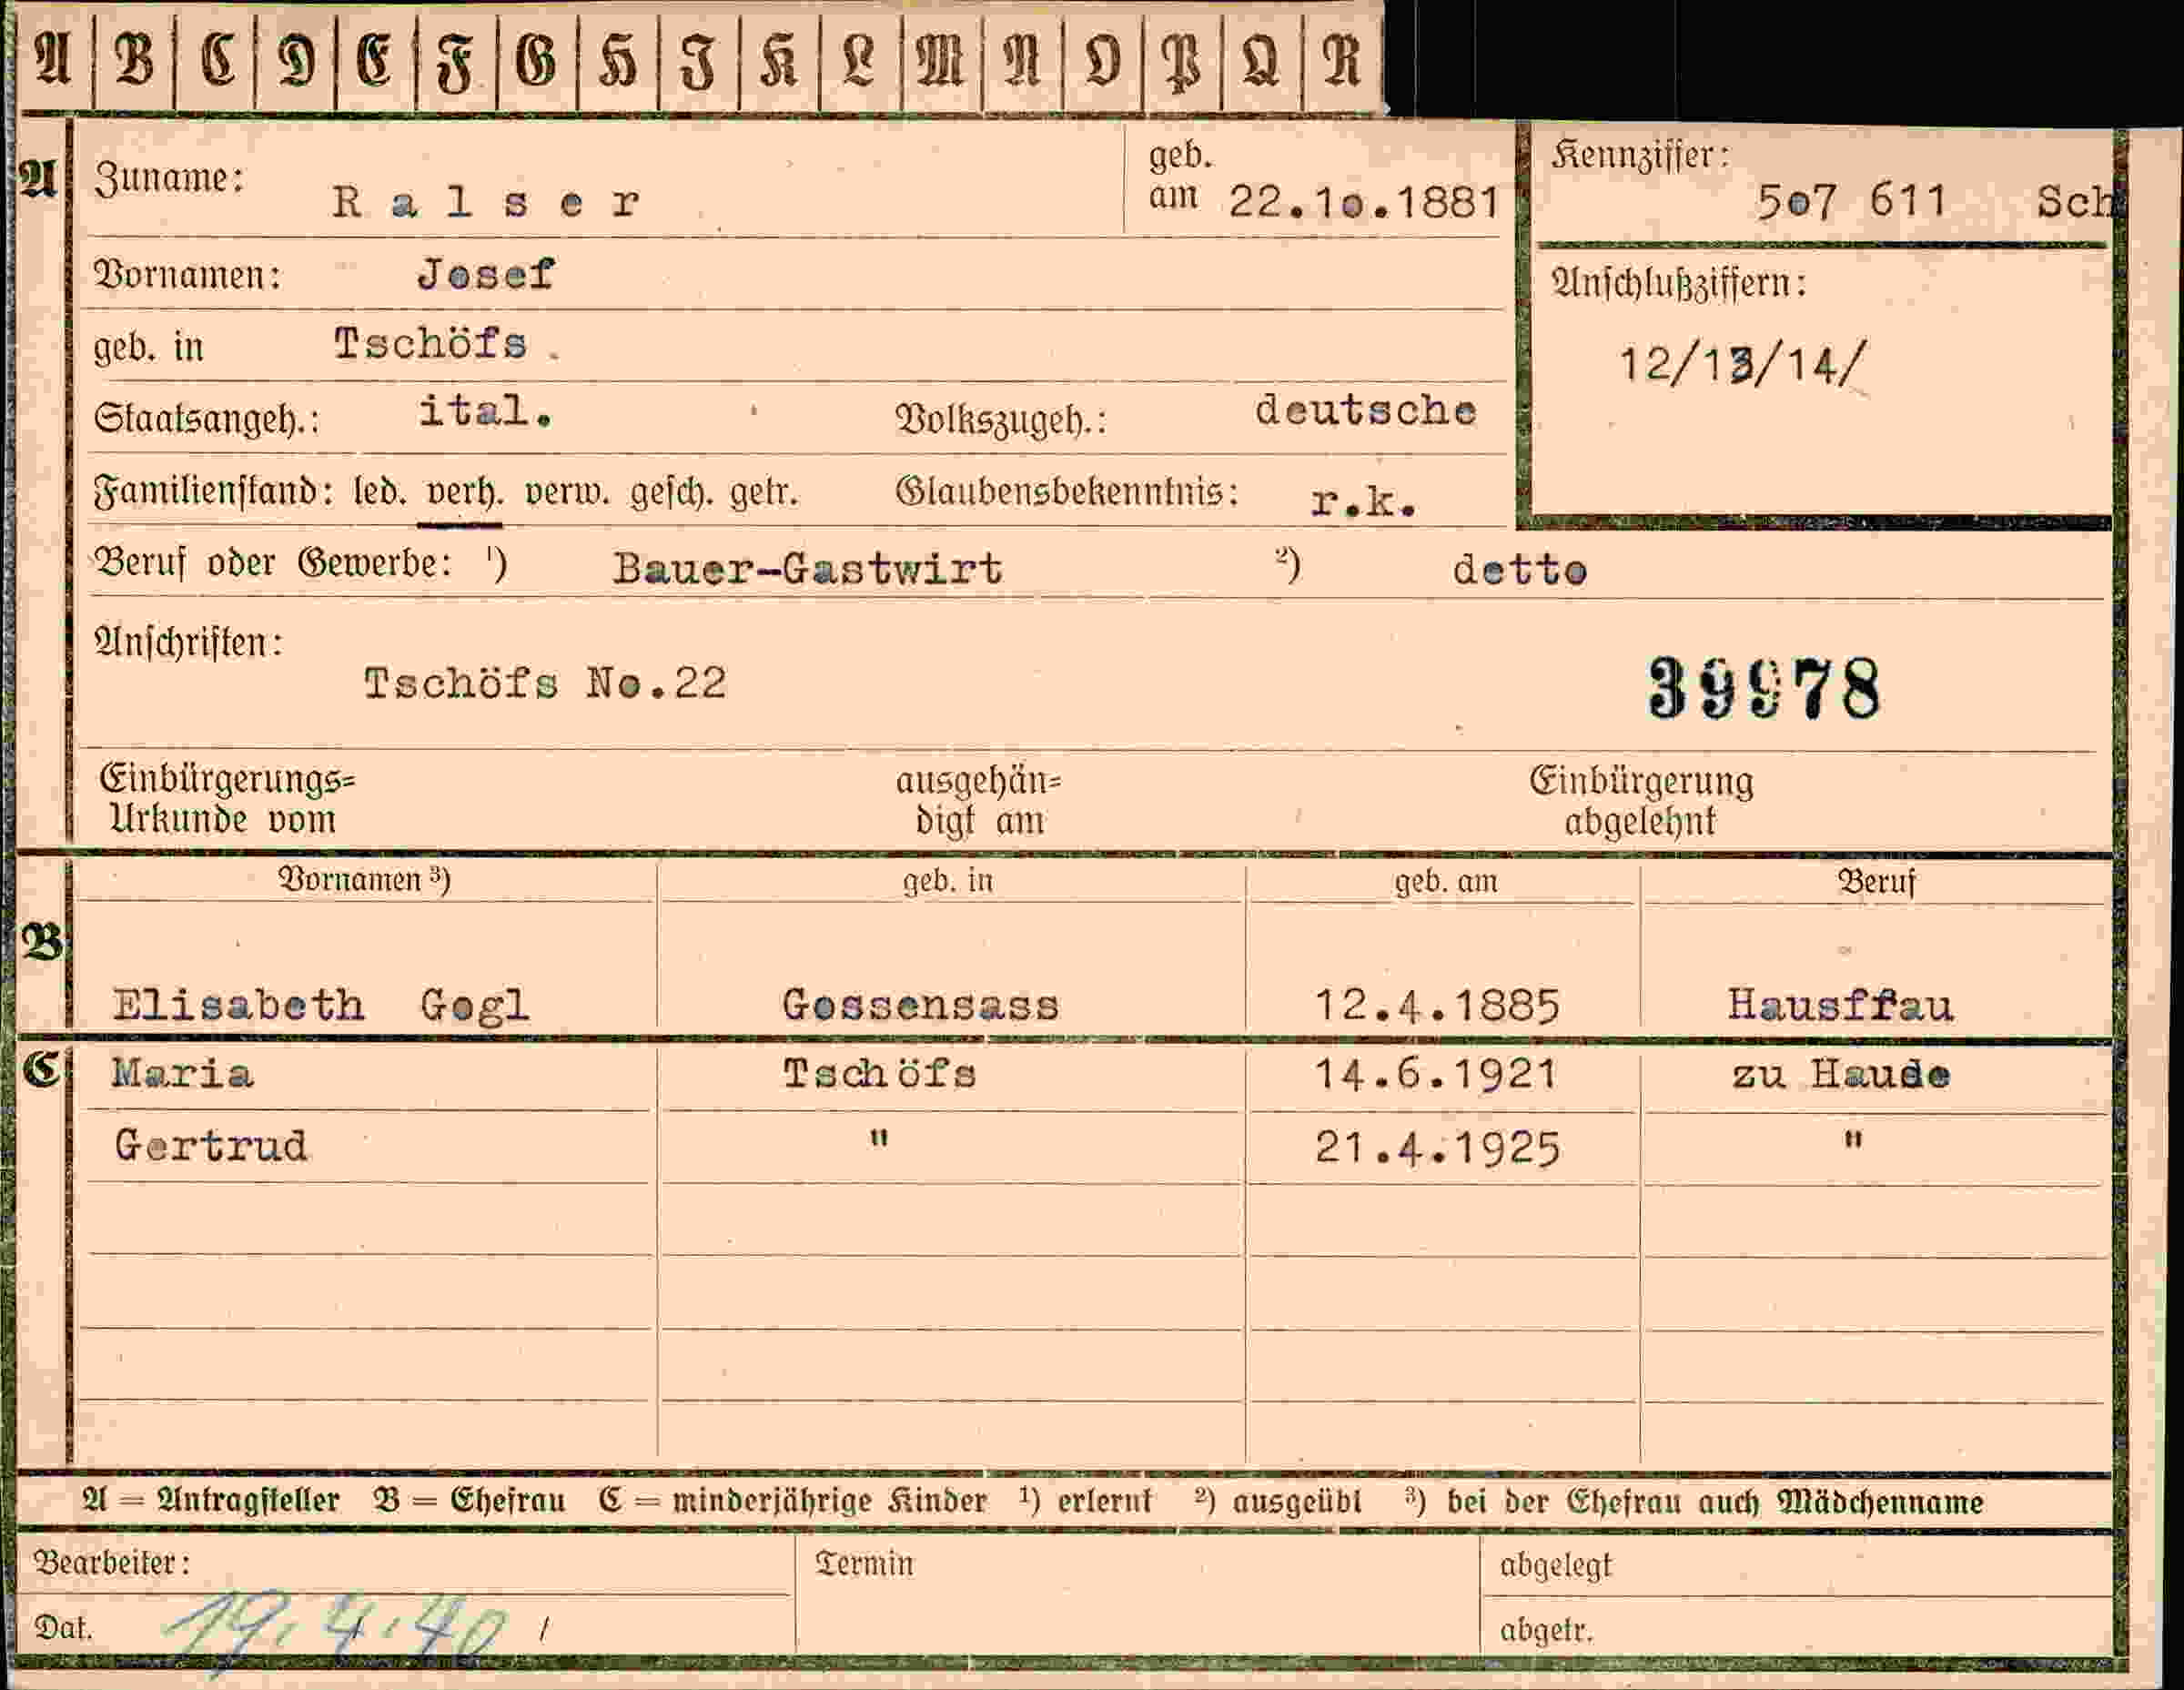Image resolution: width=2184 pixels, height=1690 pixels.
Task: Select address Tschöfs No.22
Action: (545, 685)
